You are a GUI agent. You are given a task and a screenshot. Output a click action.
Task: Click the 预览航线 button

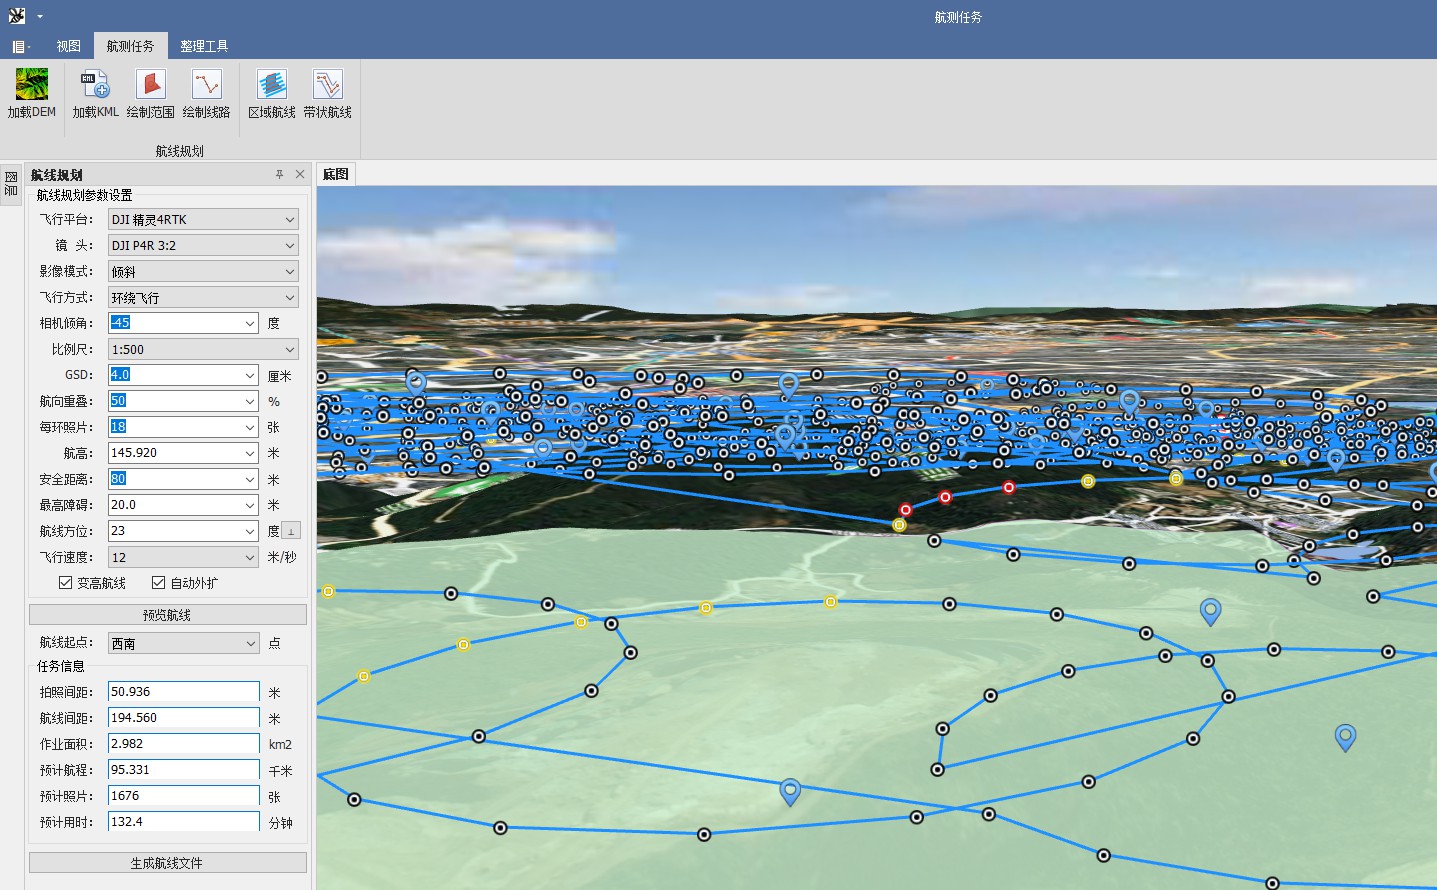pyautogui.click(x=167, y=615)
